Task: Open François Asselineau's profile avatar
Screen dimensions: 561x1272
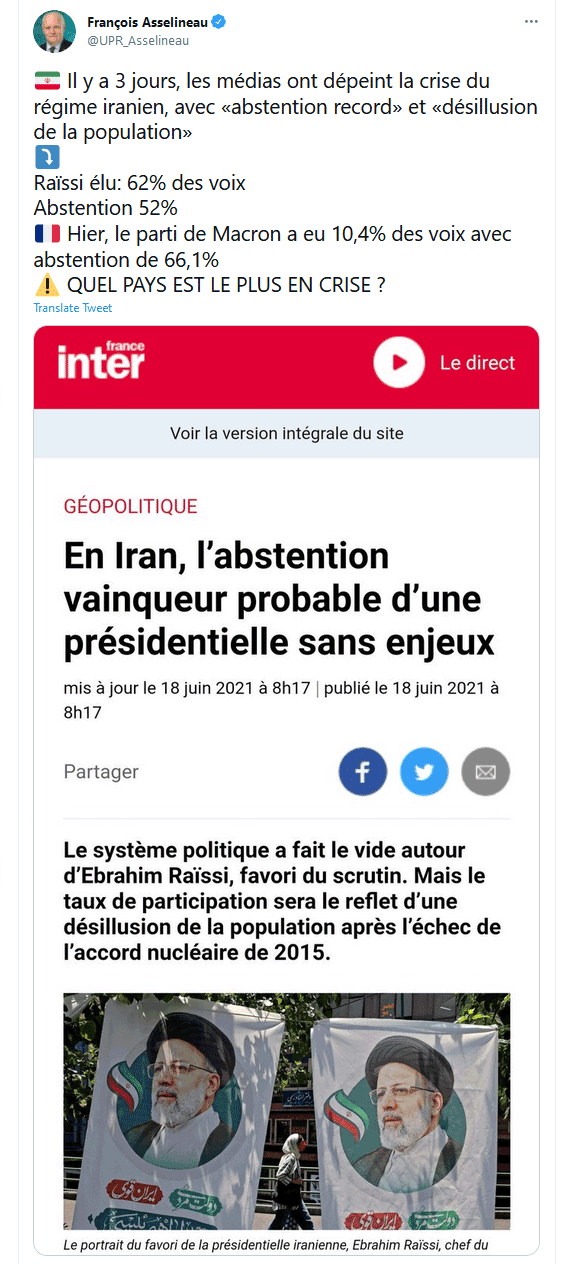Action: (x=54, y=32)
